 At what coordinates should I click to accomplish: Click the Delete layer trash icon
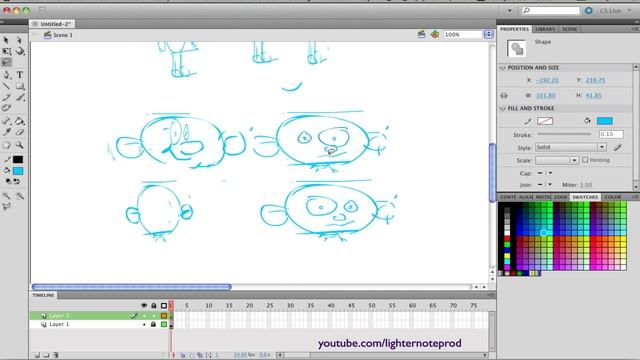(x=56, y=355)
